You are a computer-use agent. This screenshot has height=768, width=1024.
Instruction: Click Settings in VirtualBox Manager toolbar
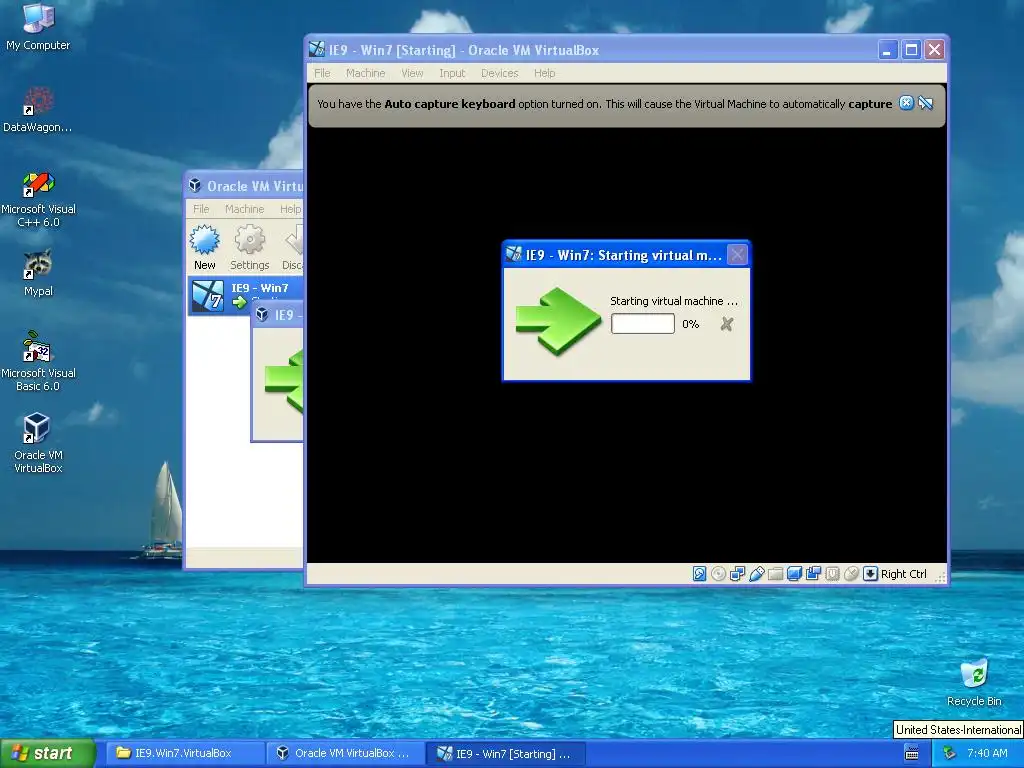(249, 248)
